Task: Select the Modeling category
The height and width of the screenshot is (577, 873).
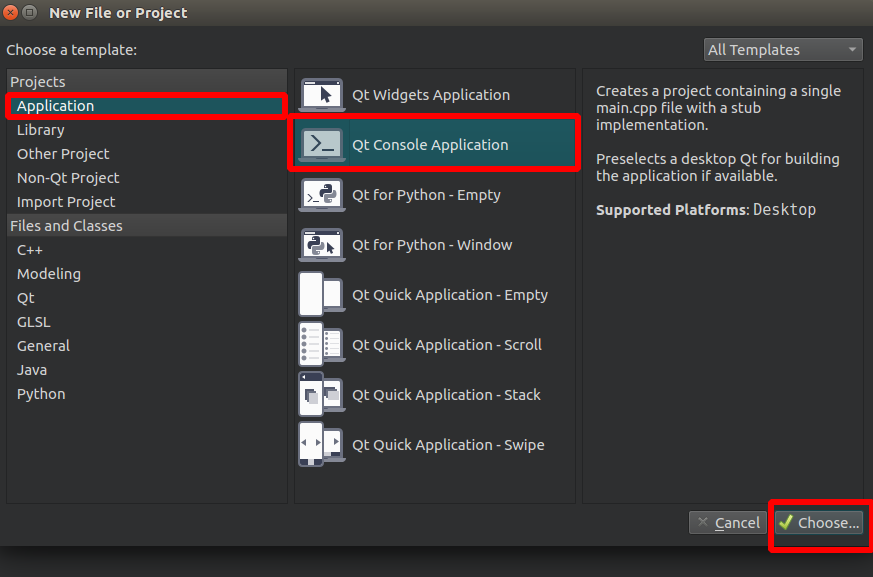Action: coord(49,274)
